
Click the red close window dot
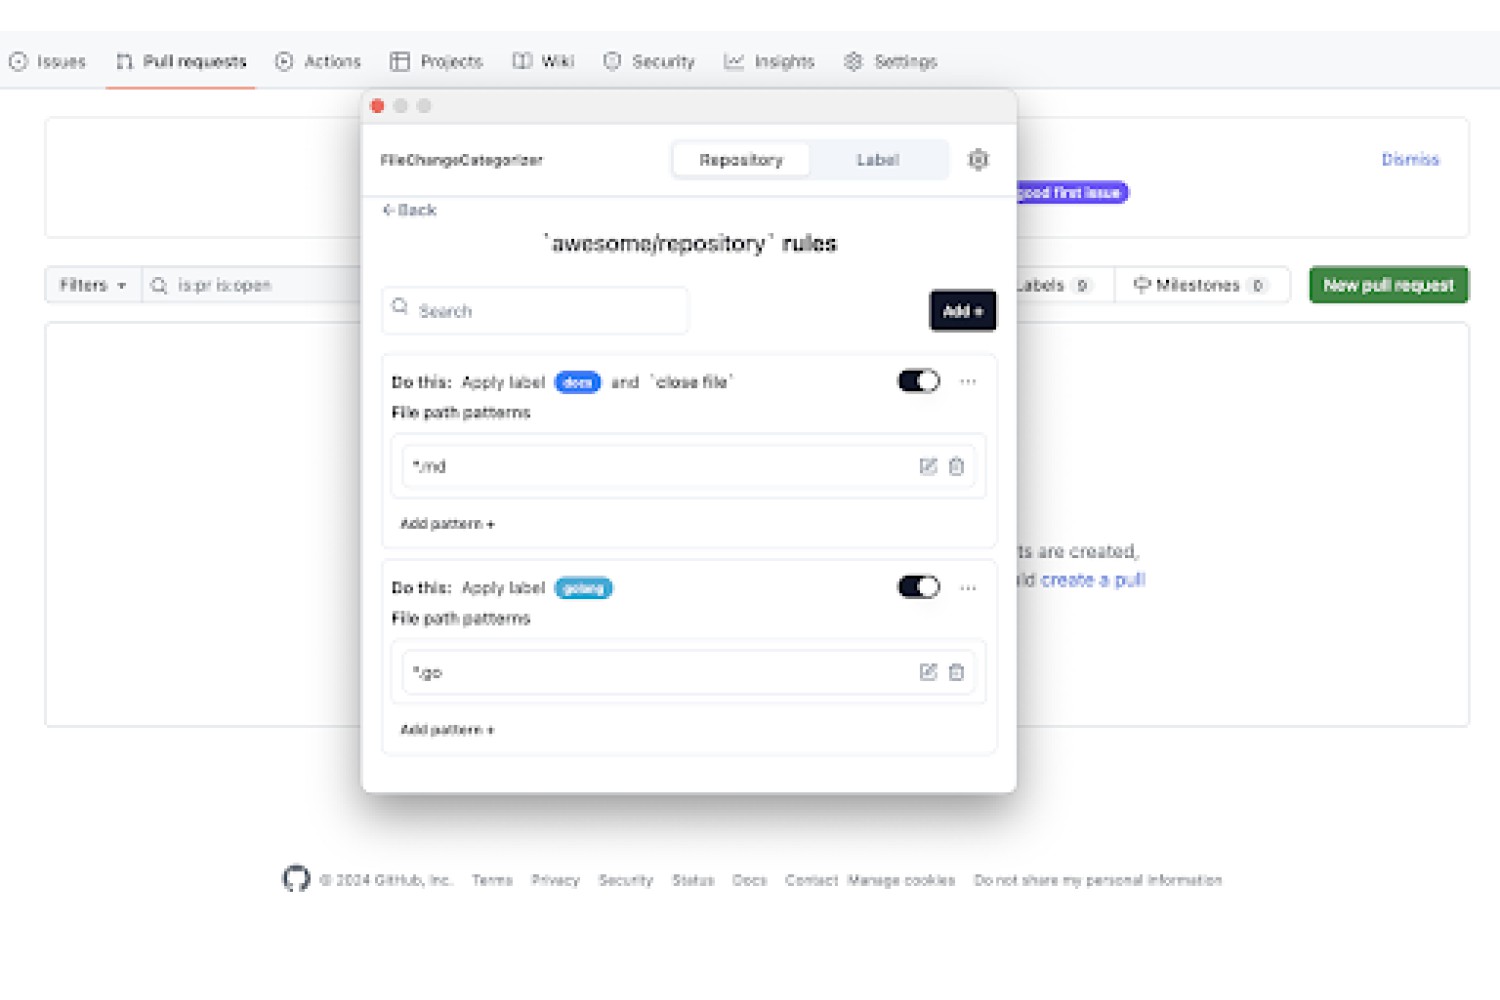pos(377,106)
